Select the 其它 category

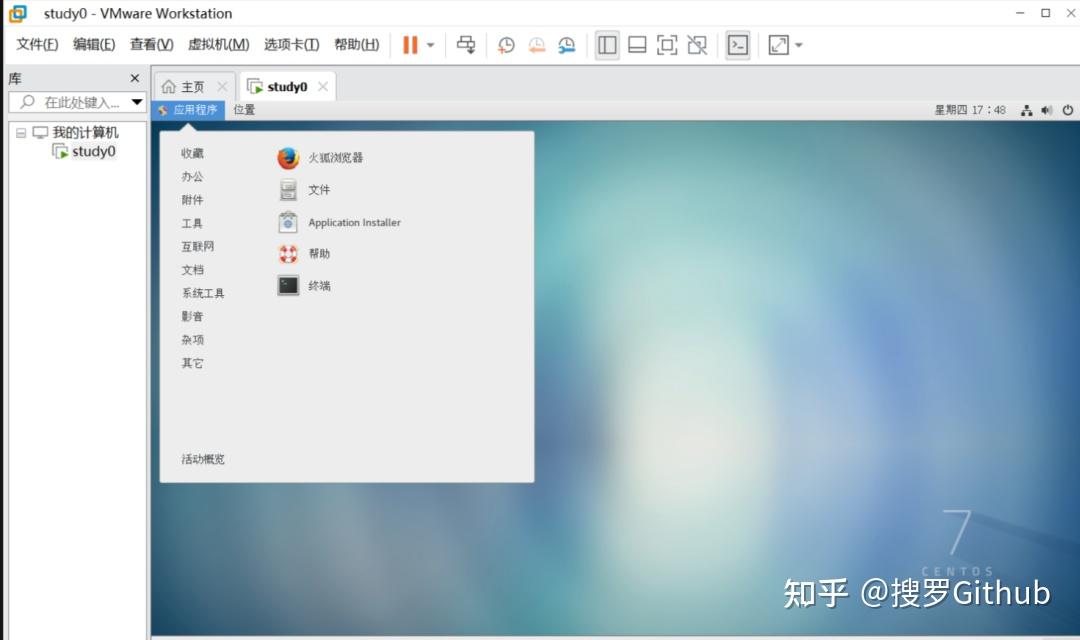192,363
